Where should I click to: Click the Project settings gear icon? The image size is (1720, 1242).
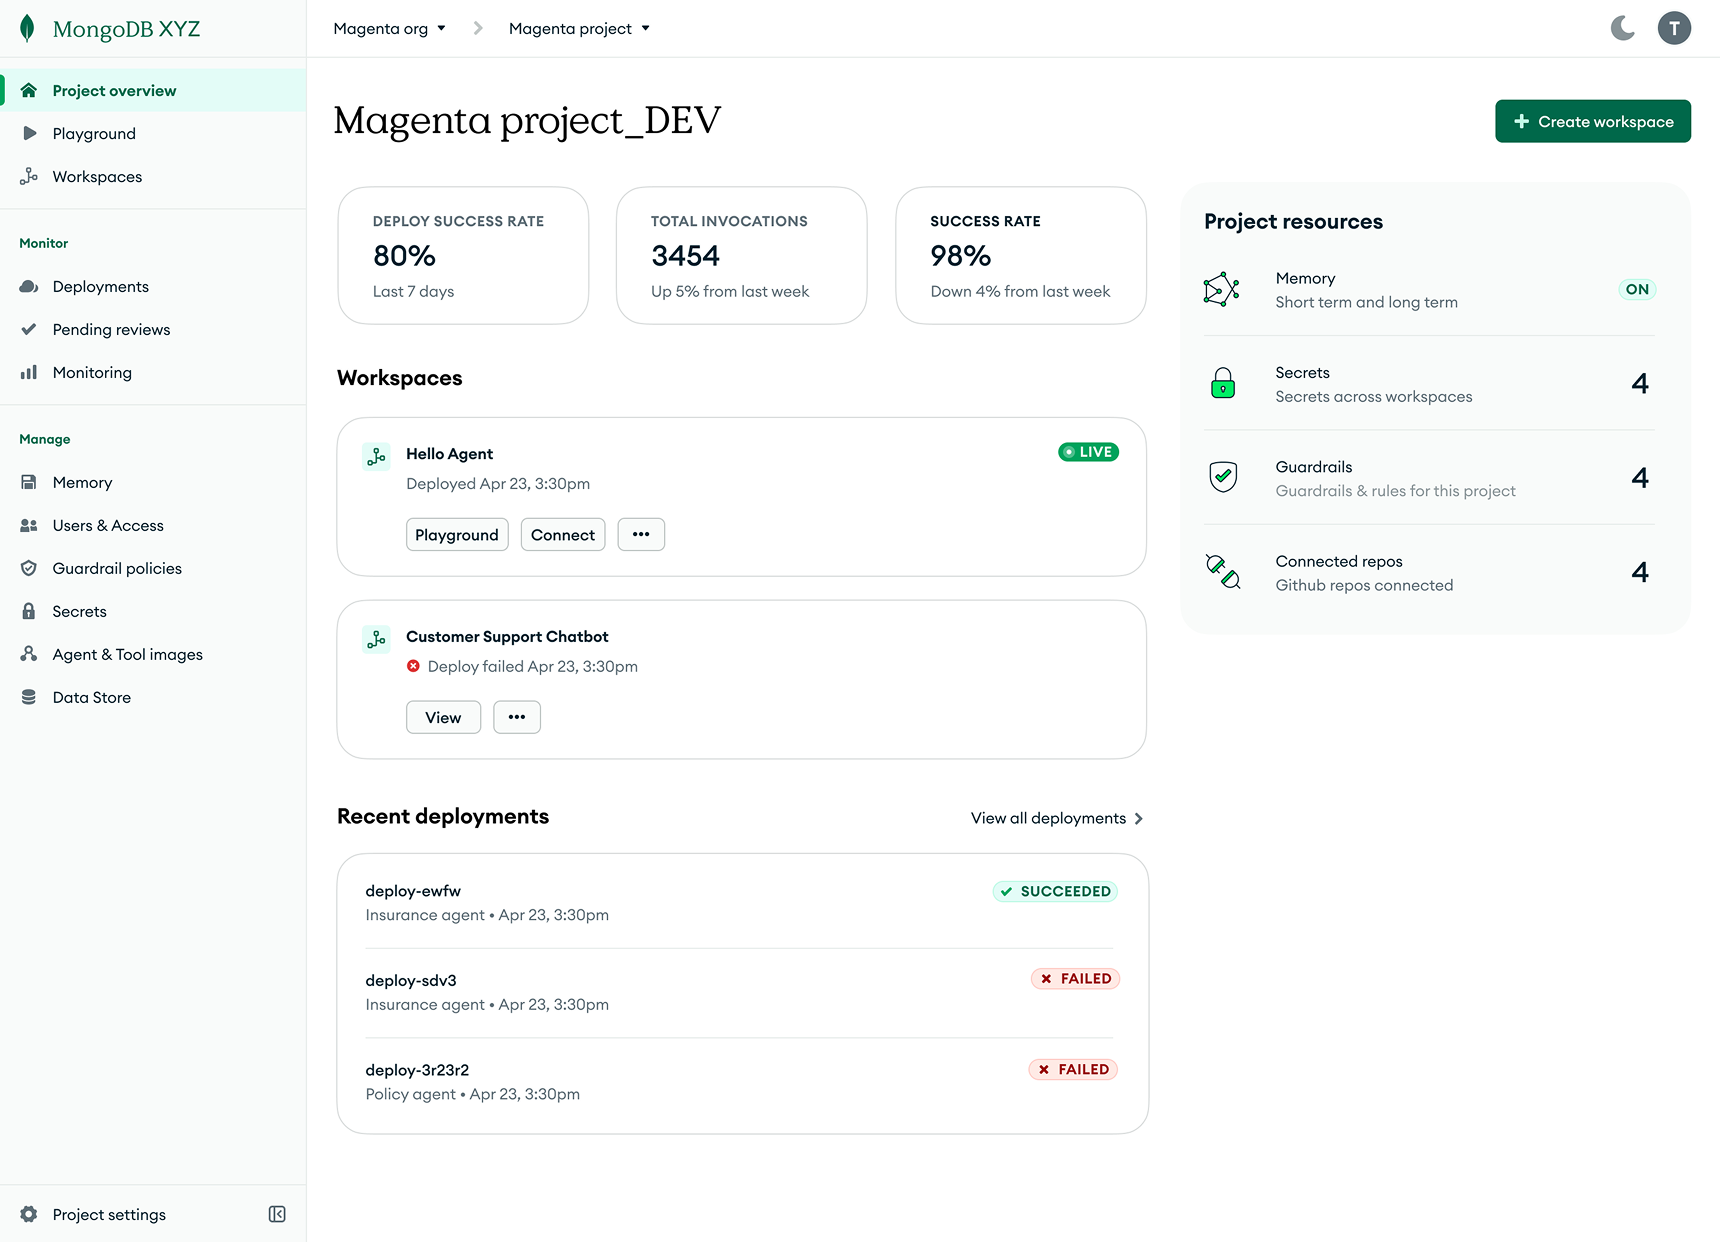(x=29, y=1214)
